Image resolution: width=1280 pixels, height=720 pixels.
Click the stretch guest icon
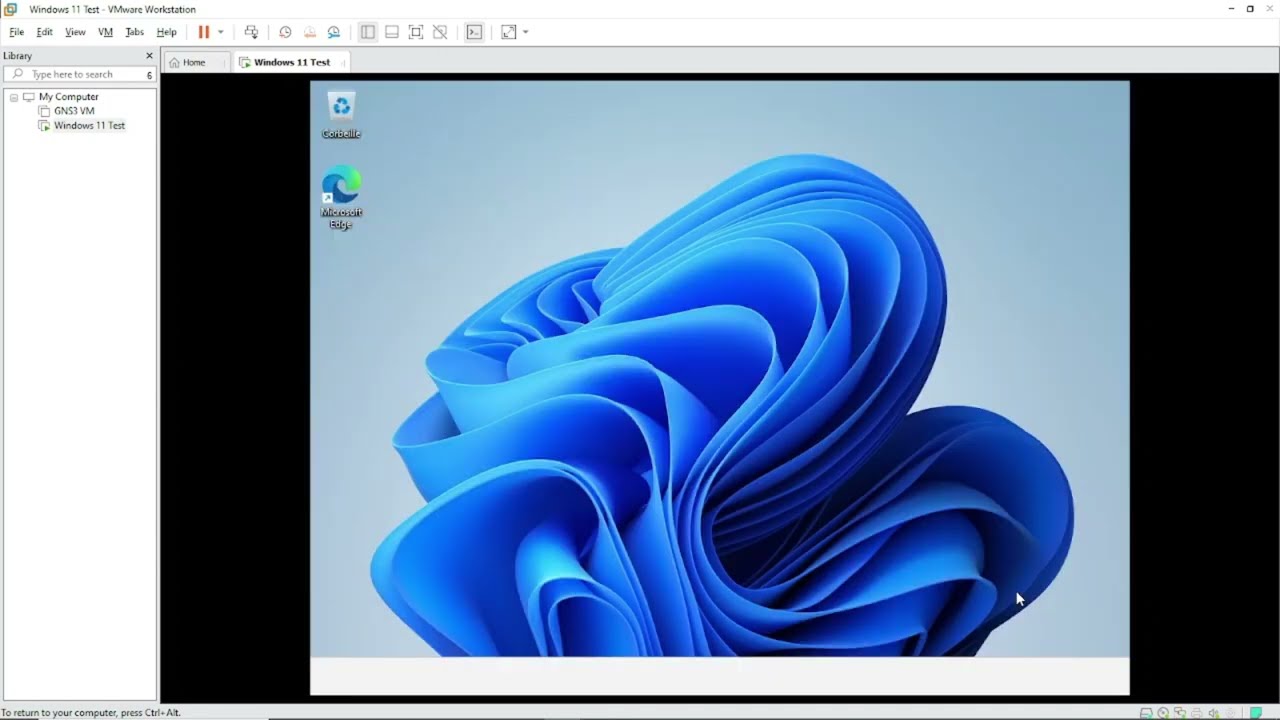(x=508, y=32)
